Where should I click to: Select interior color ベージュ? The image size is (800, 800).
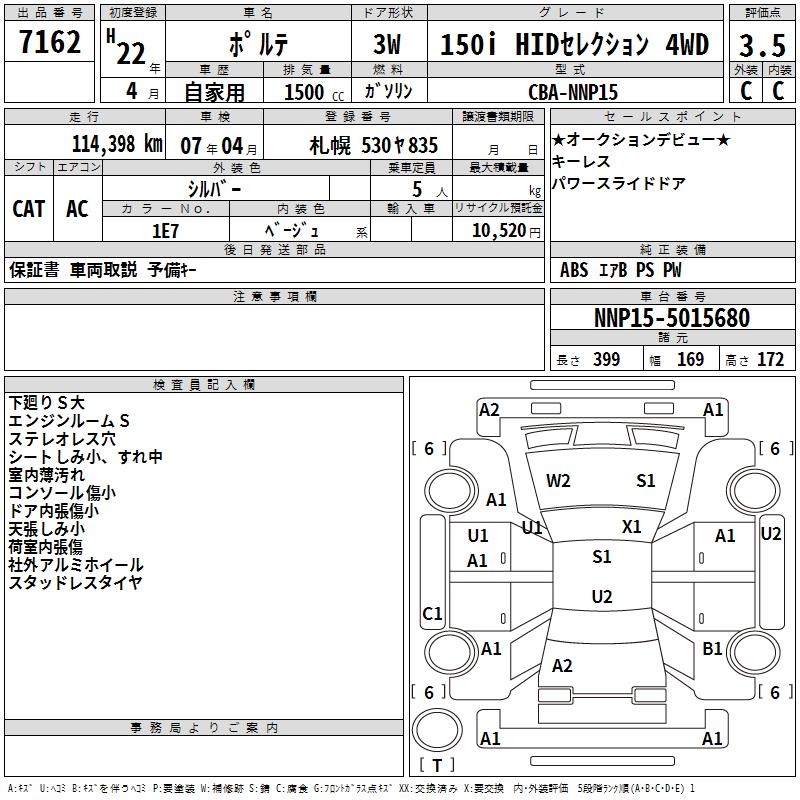pos(292,231)
